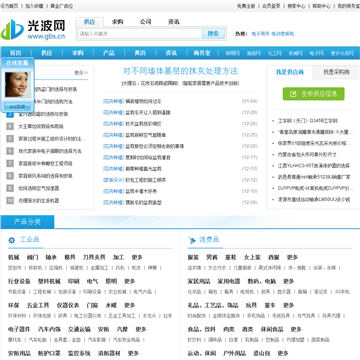
Task: Click 更多 at end of 服装 row
Action: pos(292,257)
